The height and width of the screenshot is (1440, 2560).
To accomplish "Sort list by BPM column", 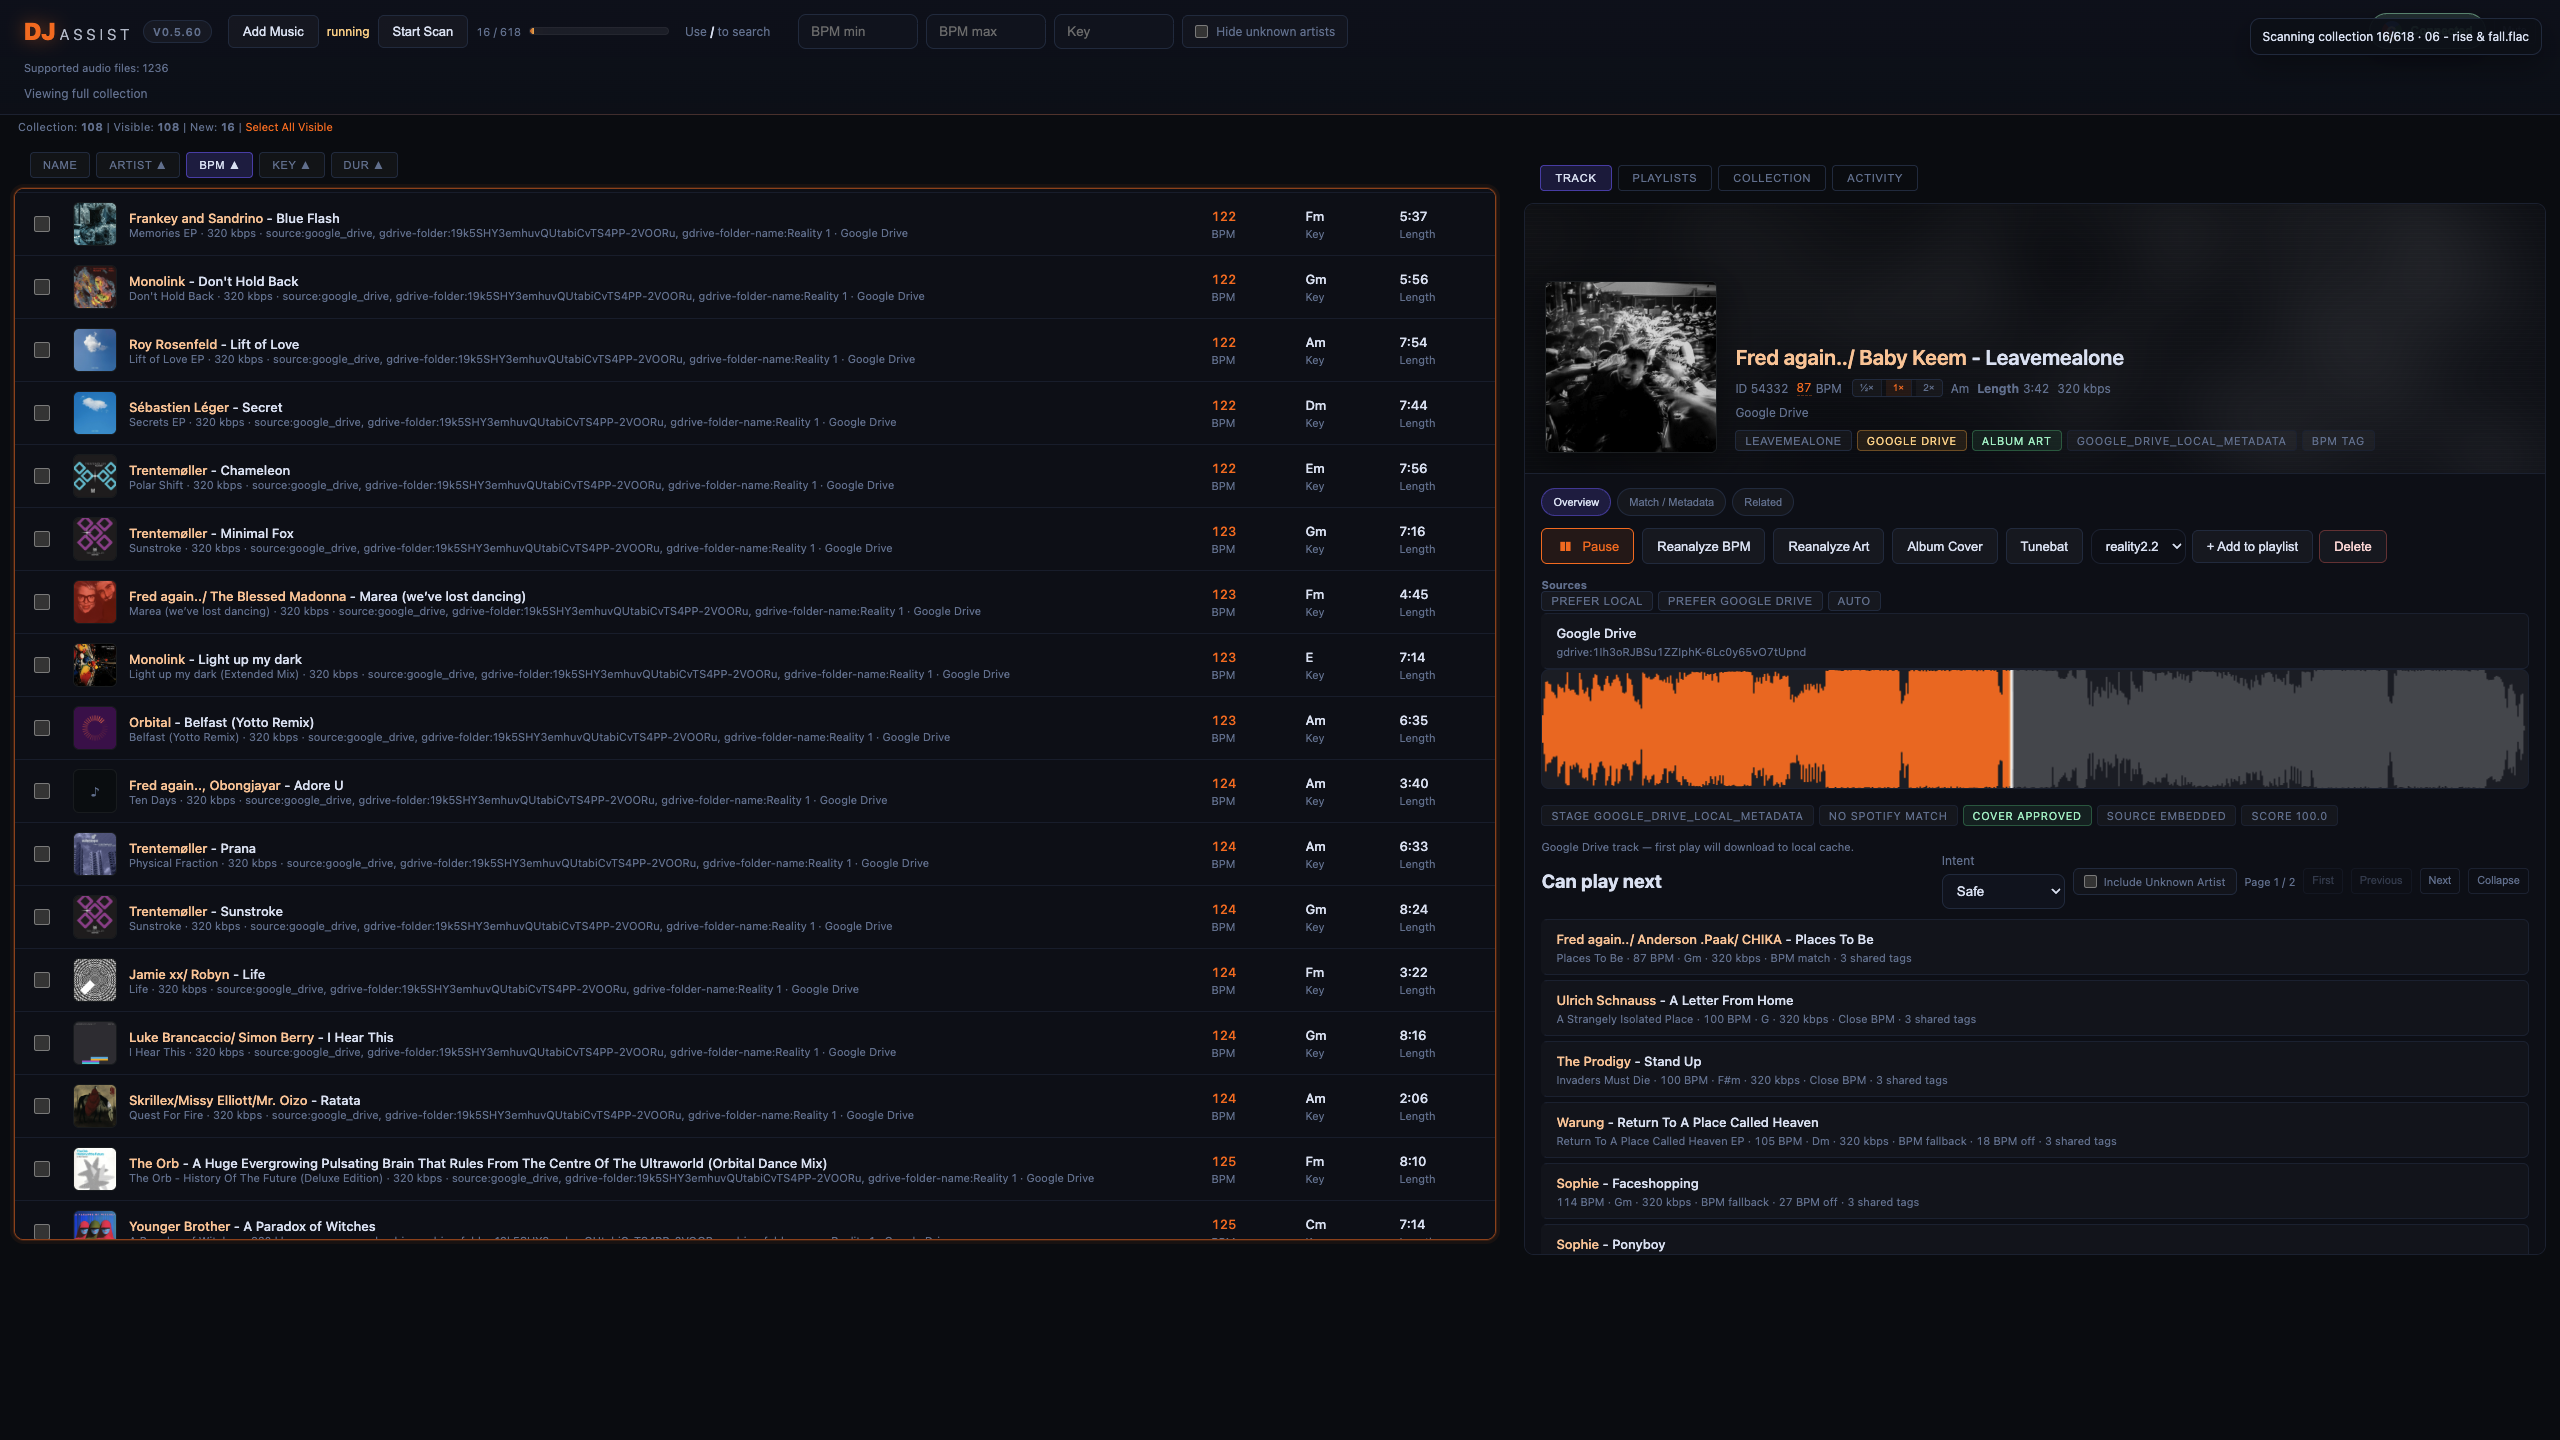I will point(219,165).
